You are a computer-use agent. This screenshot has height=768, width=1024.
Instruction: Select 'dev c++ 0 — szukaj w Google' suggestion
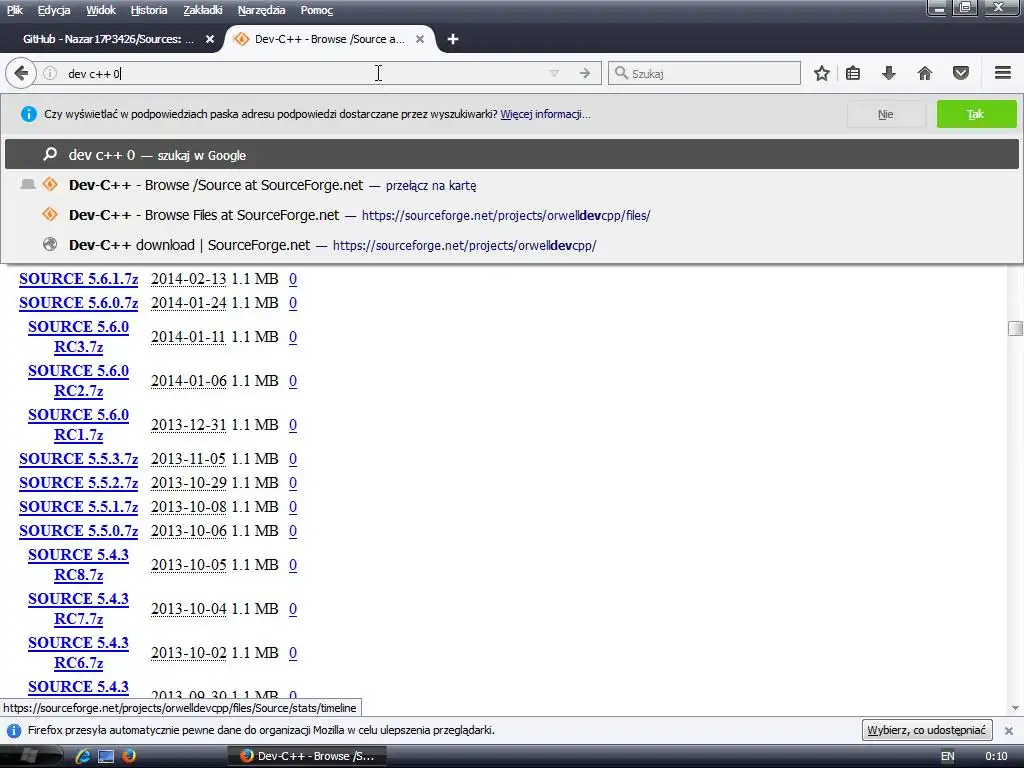pyautogui.click(x=512, y=155)
